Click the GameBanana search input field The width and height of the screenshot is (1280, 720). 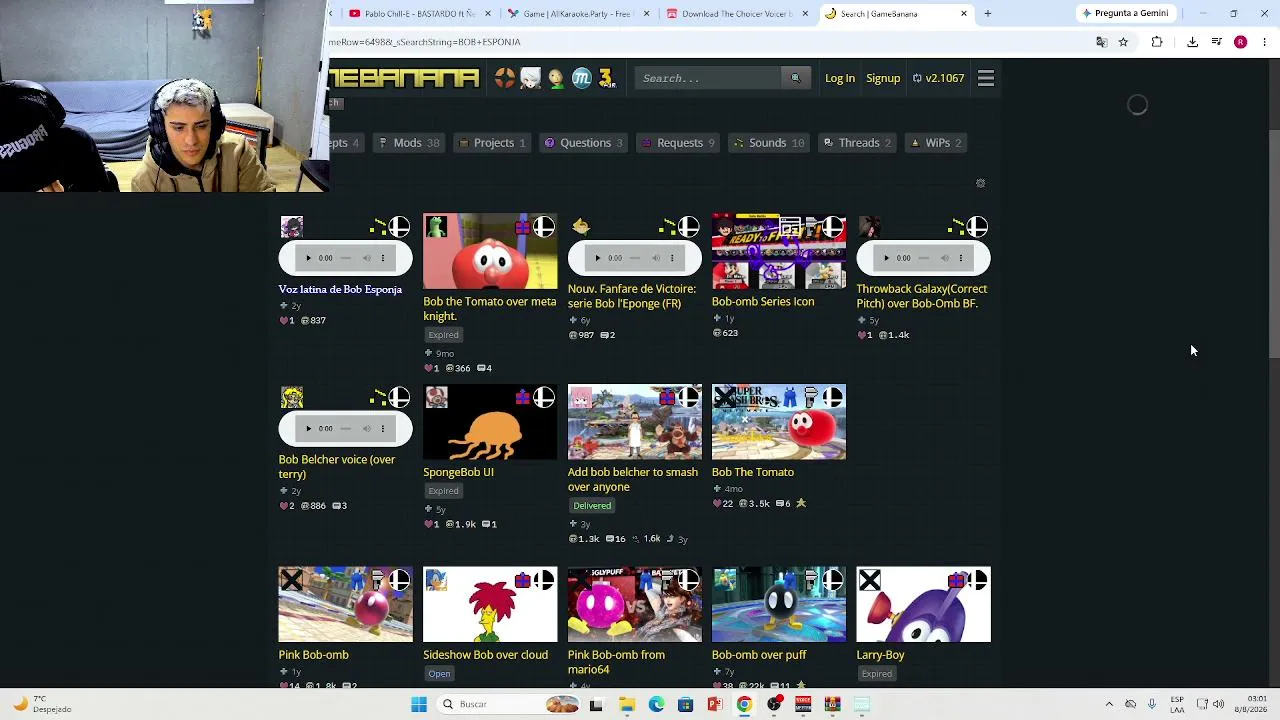click(x=709, y=78)
